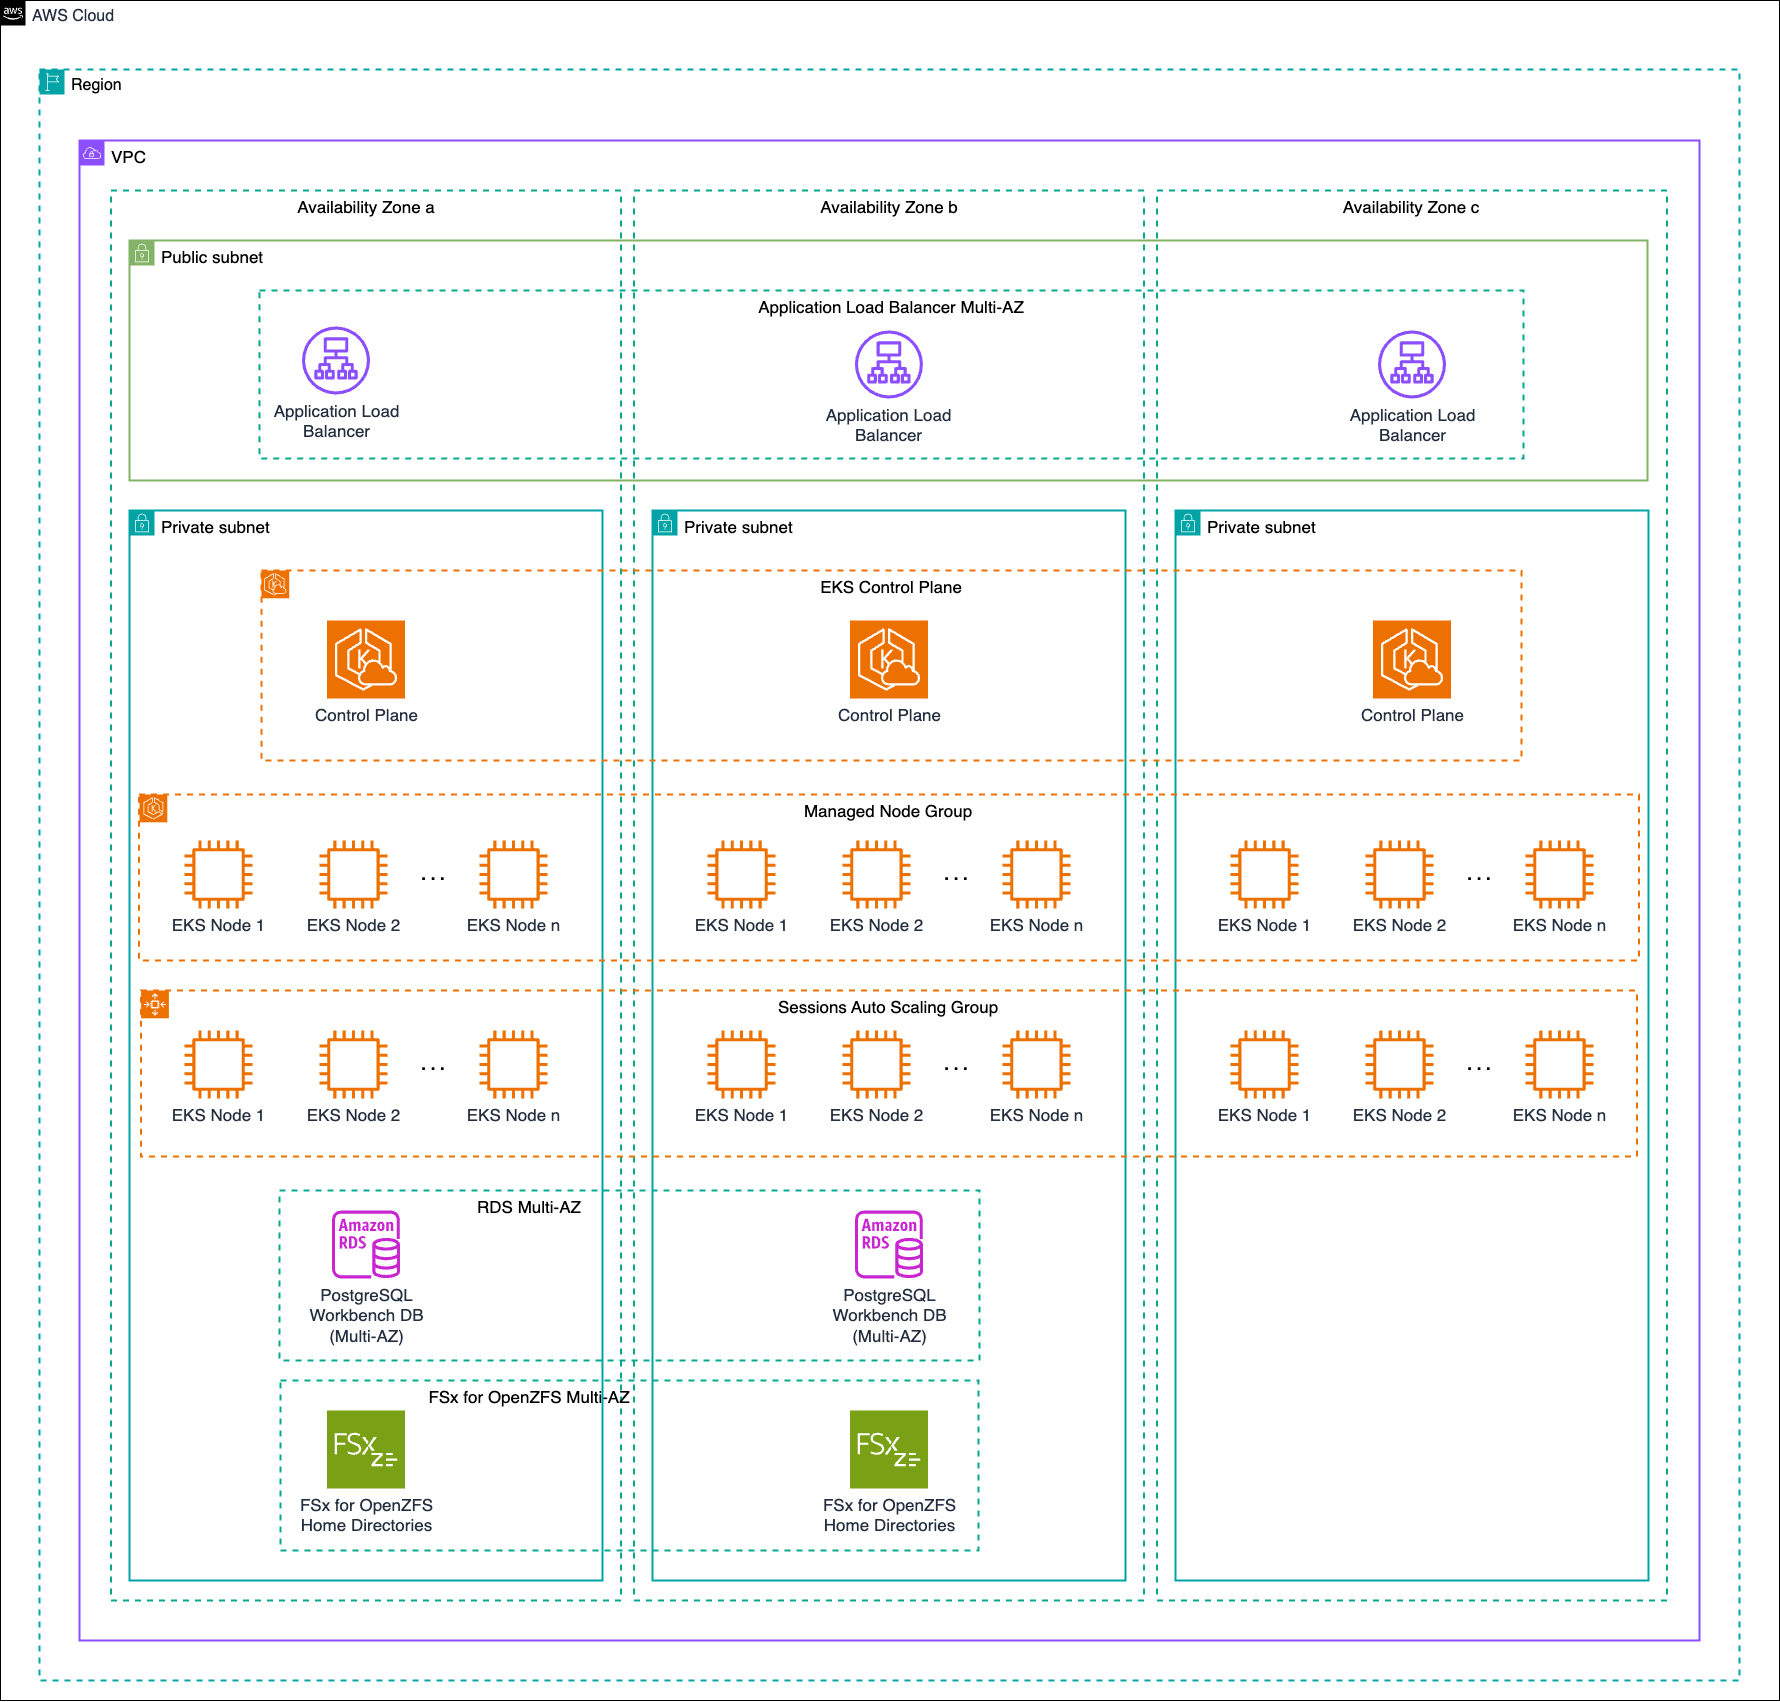Select Control Plane icon in Zone c
This screenshot has height=1702, width=1780.
1412,659
